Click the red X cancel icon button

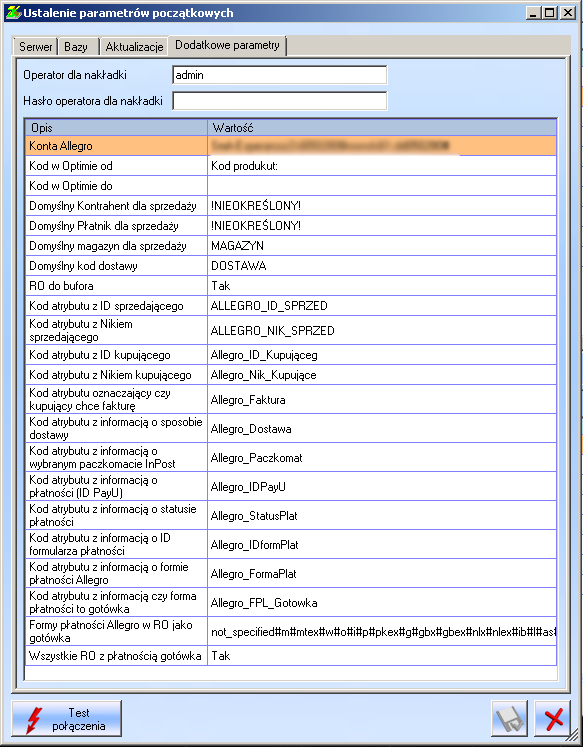pos(553,718)
